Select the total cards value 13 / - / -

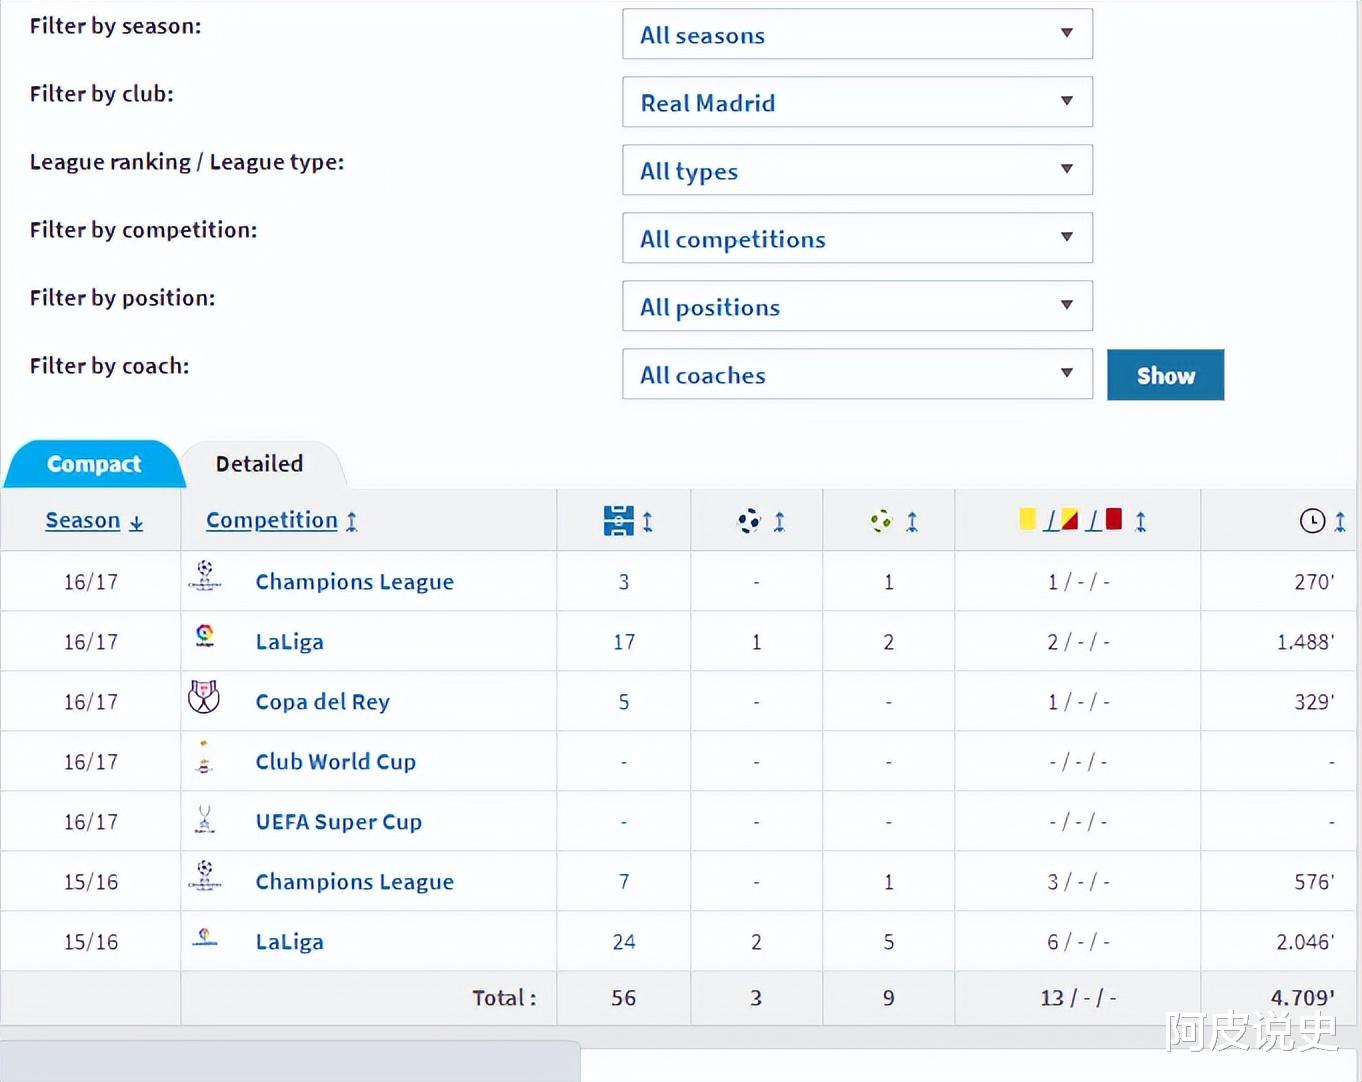click(1078, 998)
